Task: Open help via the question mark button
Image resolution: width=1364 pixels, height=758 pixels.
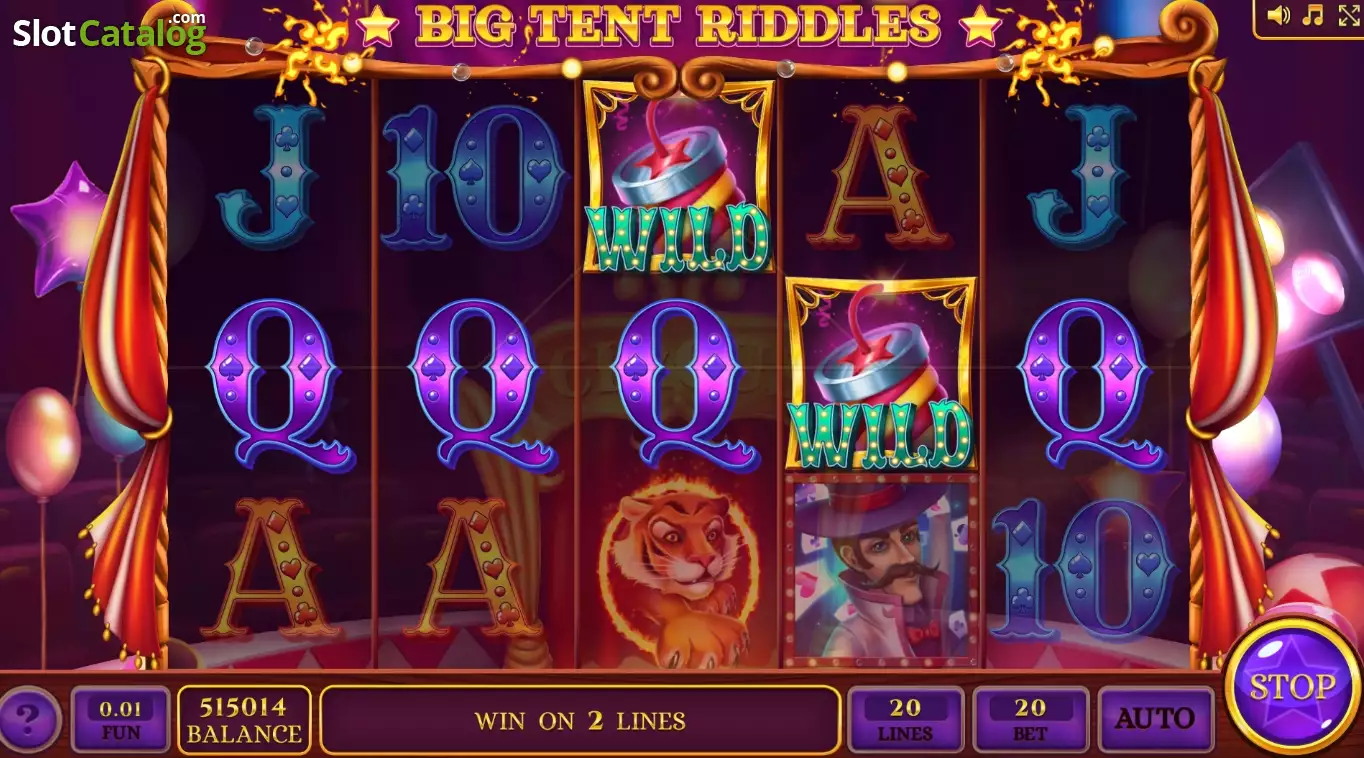Action: point(28,718)
